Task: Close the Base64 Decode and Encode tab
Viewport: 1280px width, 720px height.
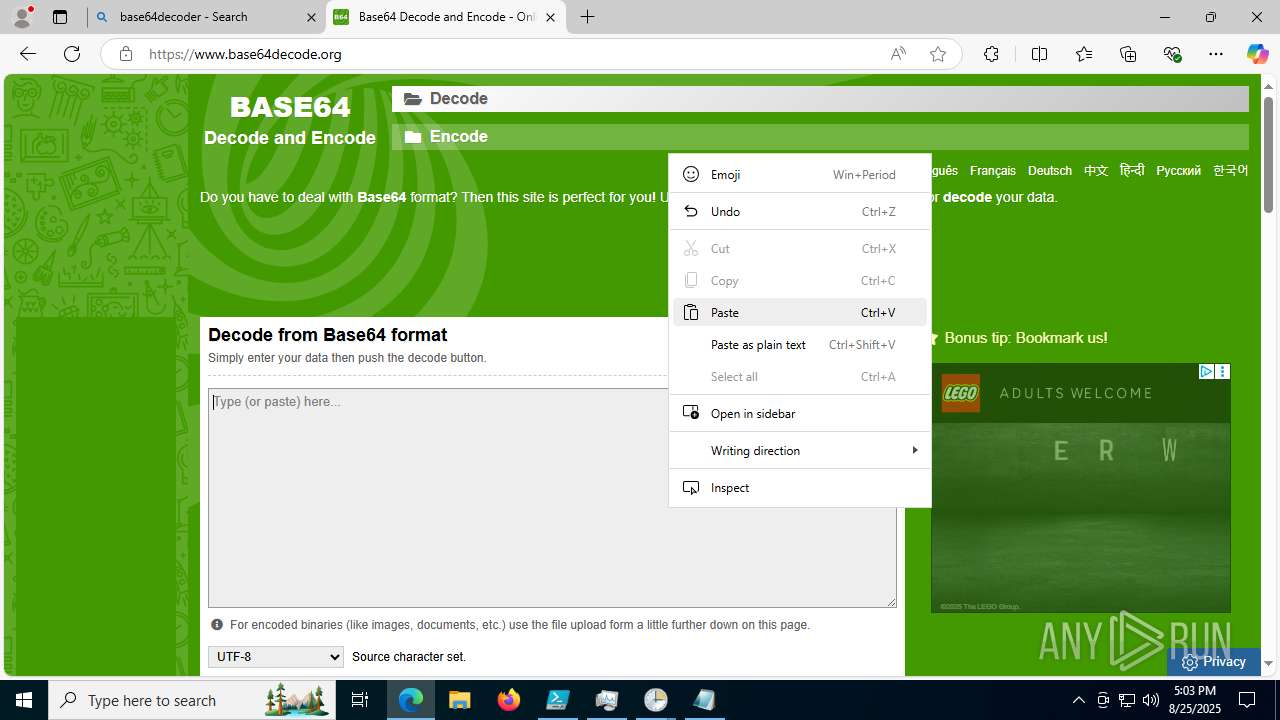Action: [550, 17]
